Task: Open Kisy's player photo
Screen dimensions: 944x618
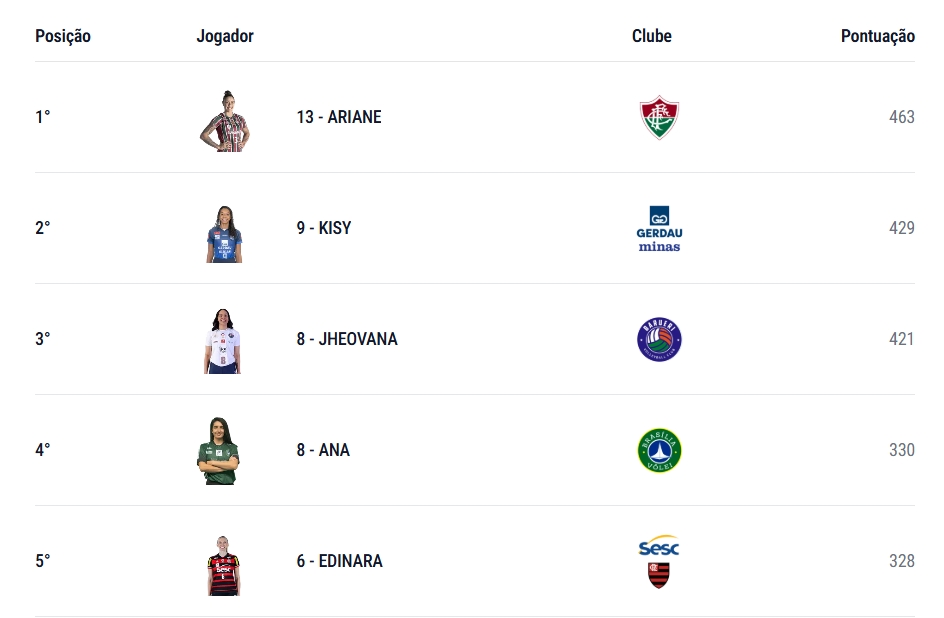Action: tap(224, 234)
